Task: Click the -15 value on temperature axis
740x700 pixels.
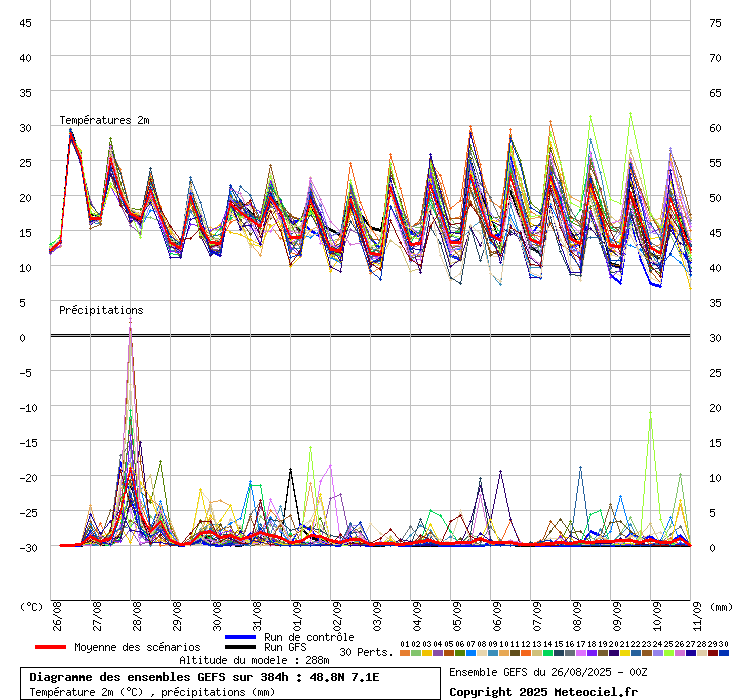Action: pos(28,443)
